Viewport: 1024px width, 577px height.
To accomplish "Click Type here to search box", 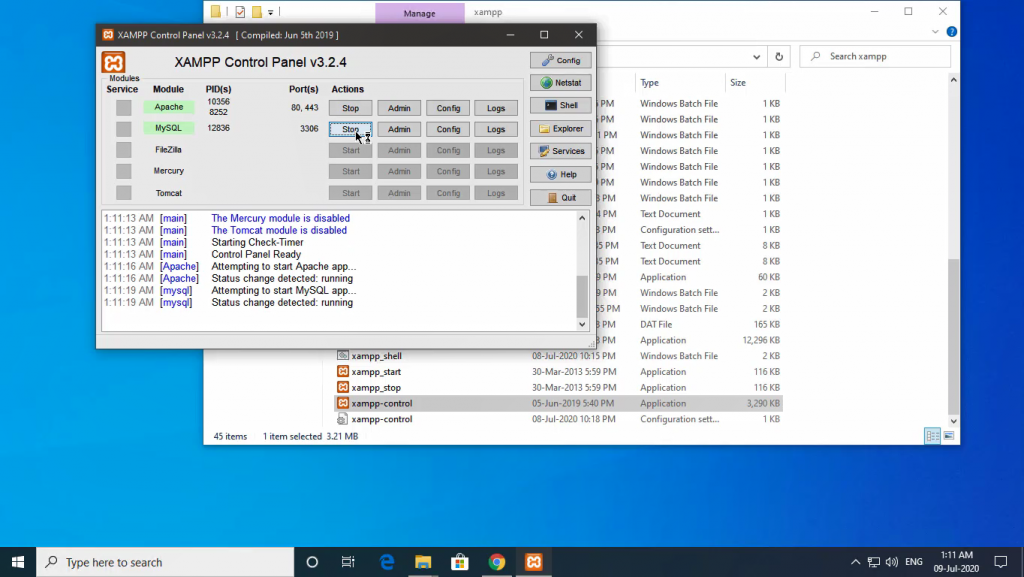I will (x=165, y=562).
